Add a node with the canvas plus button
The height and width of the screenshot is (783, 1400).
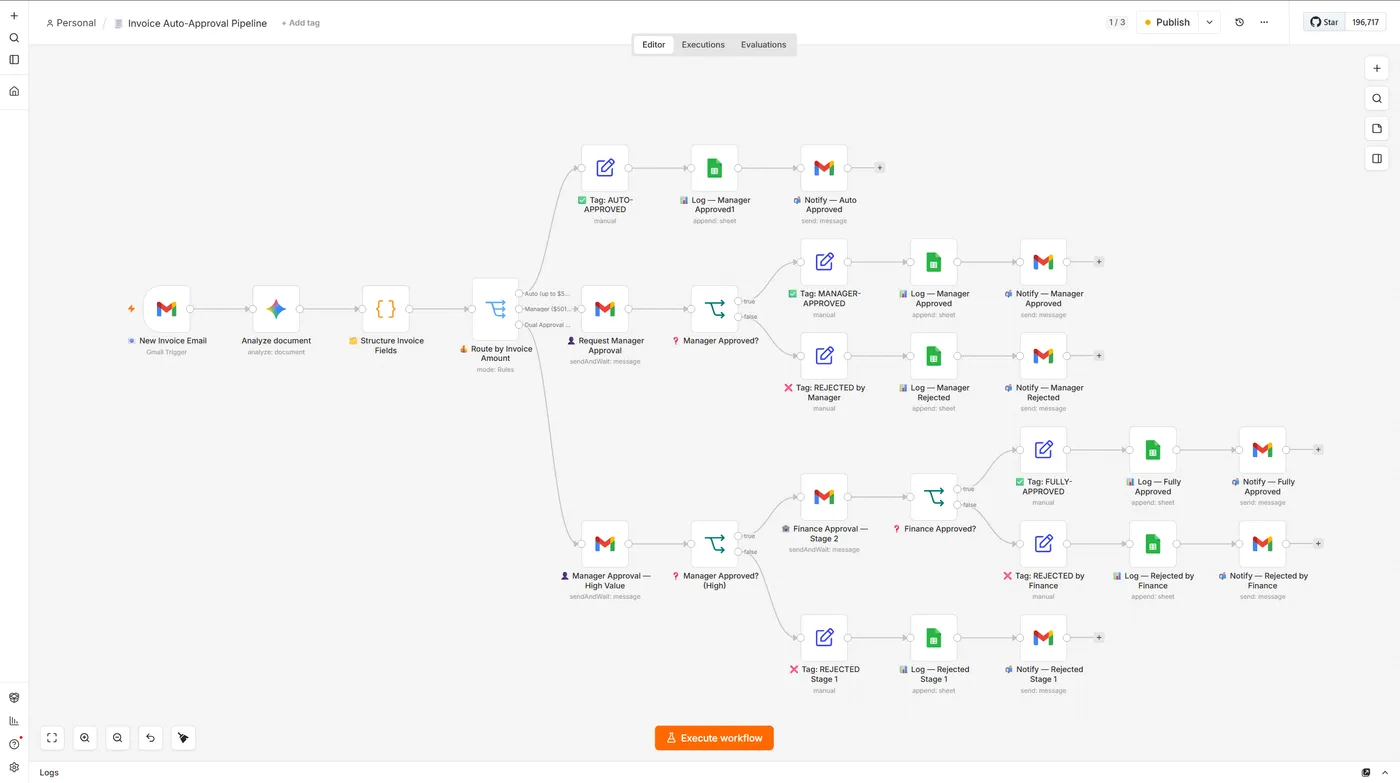(x=1377, y=69)
